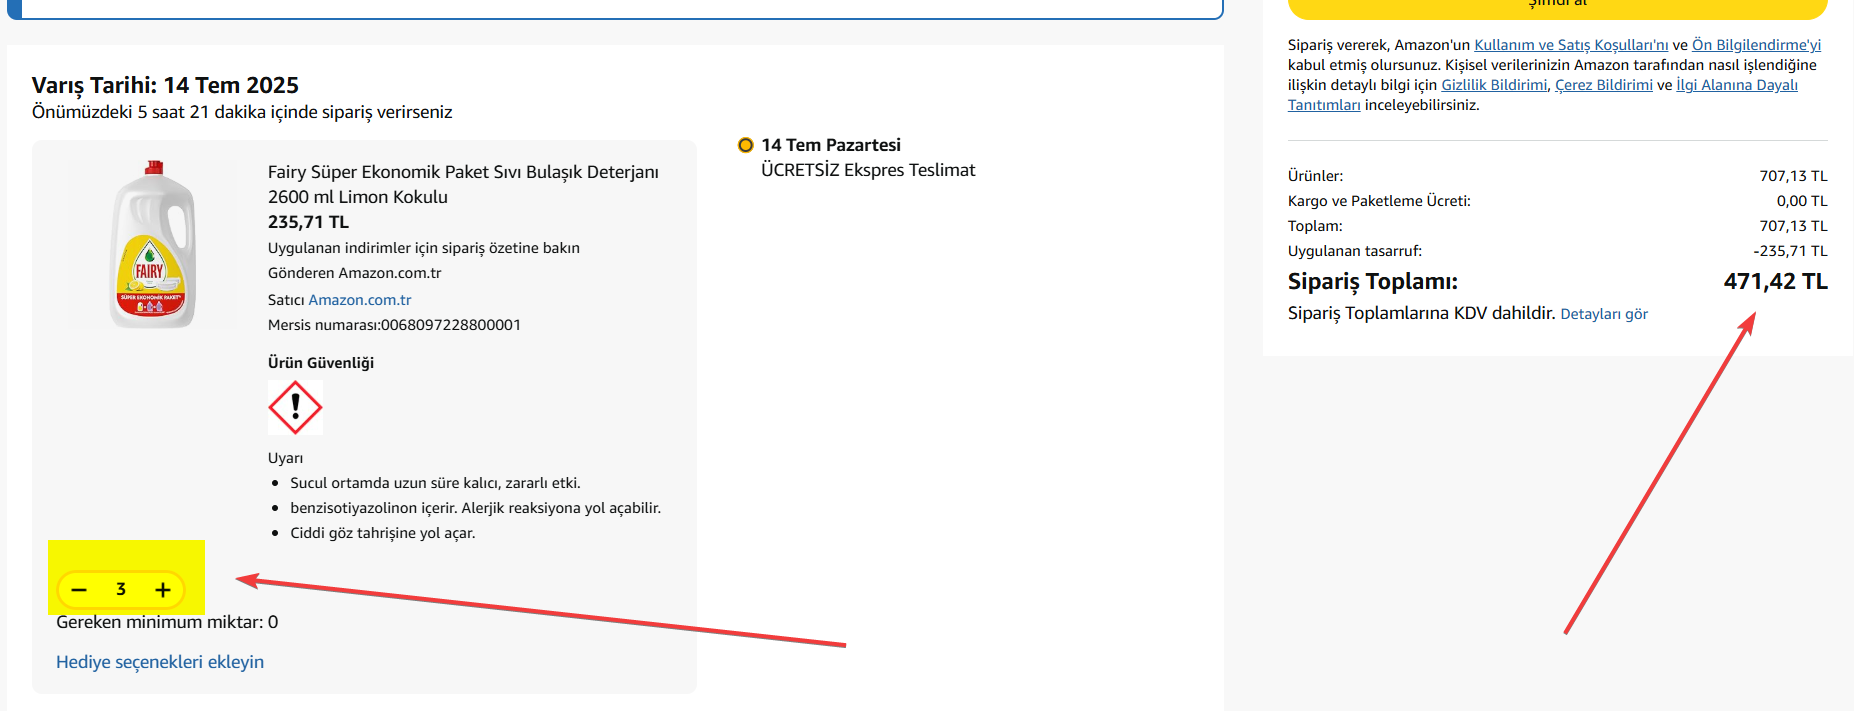Increase quantity with the plus button

[163, 590]
